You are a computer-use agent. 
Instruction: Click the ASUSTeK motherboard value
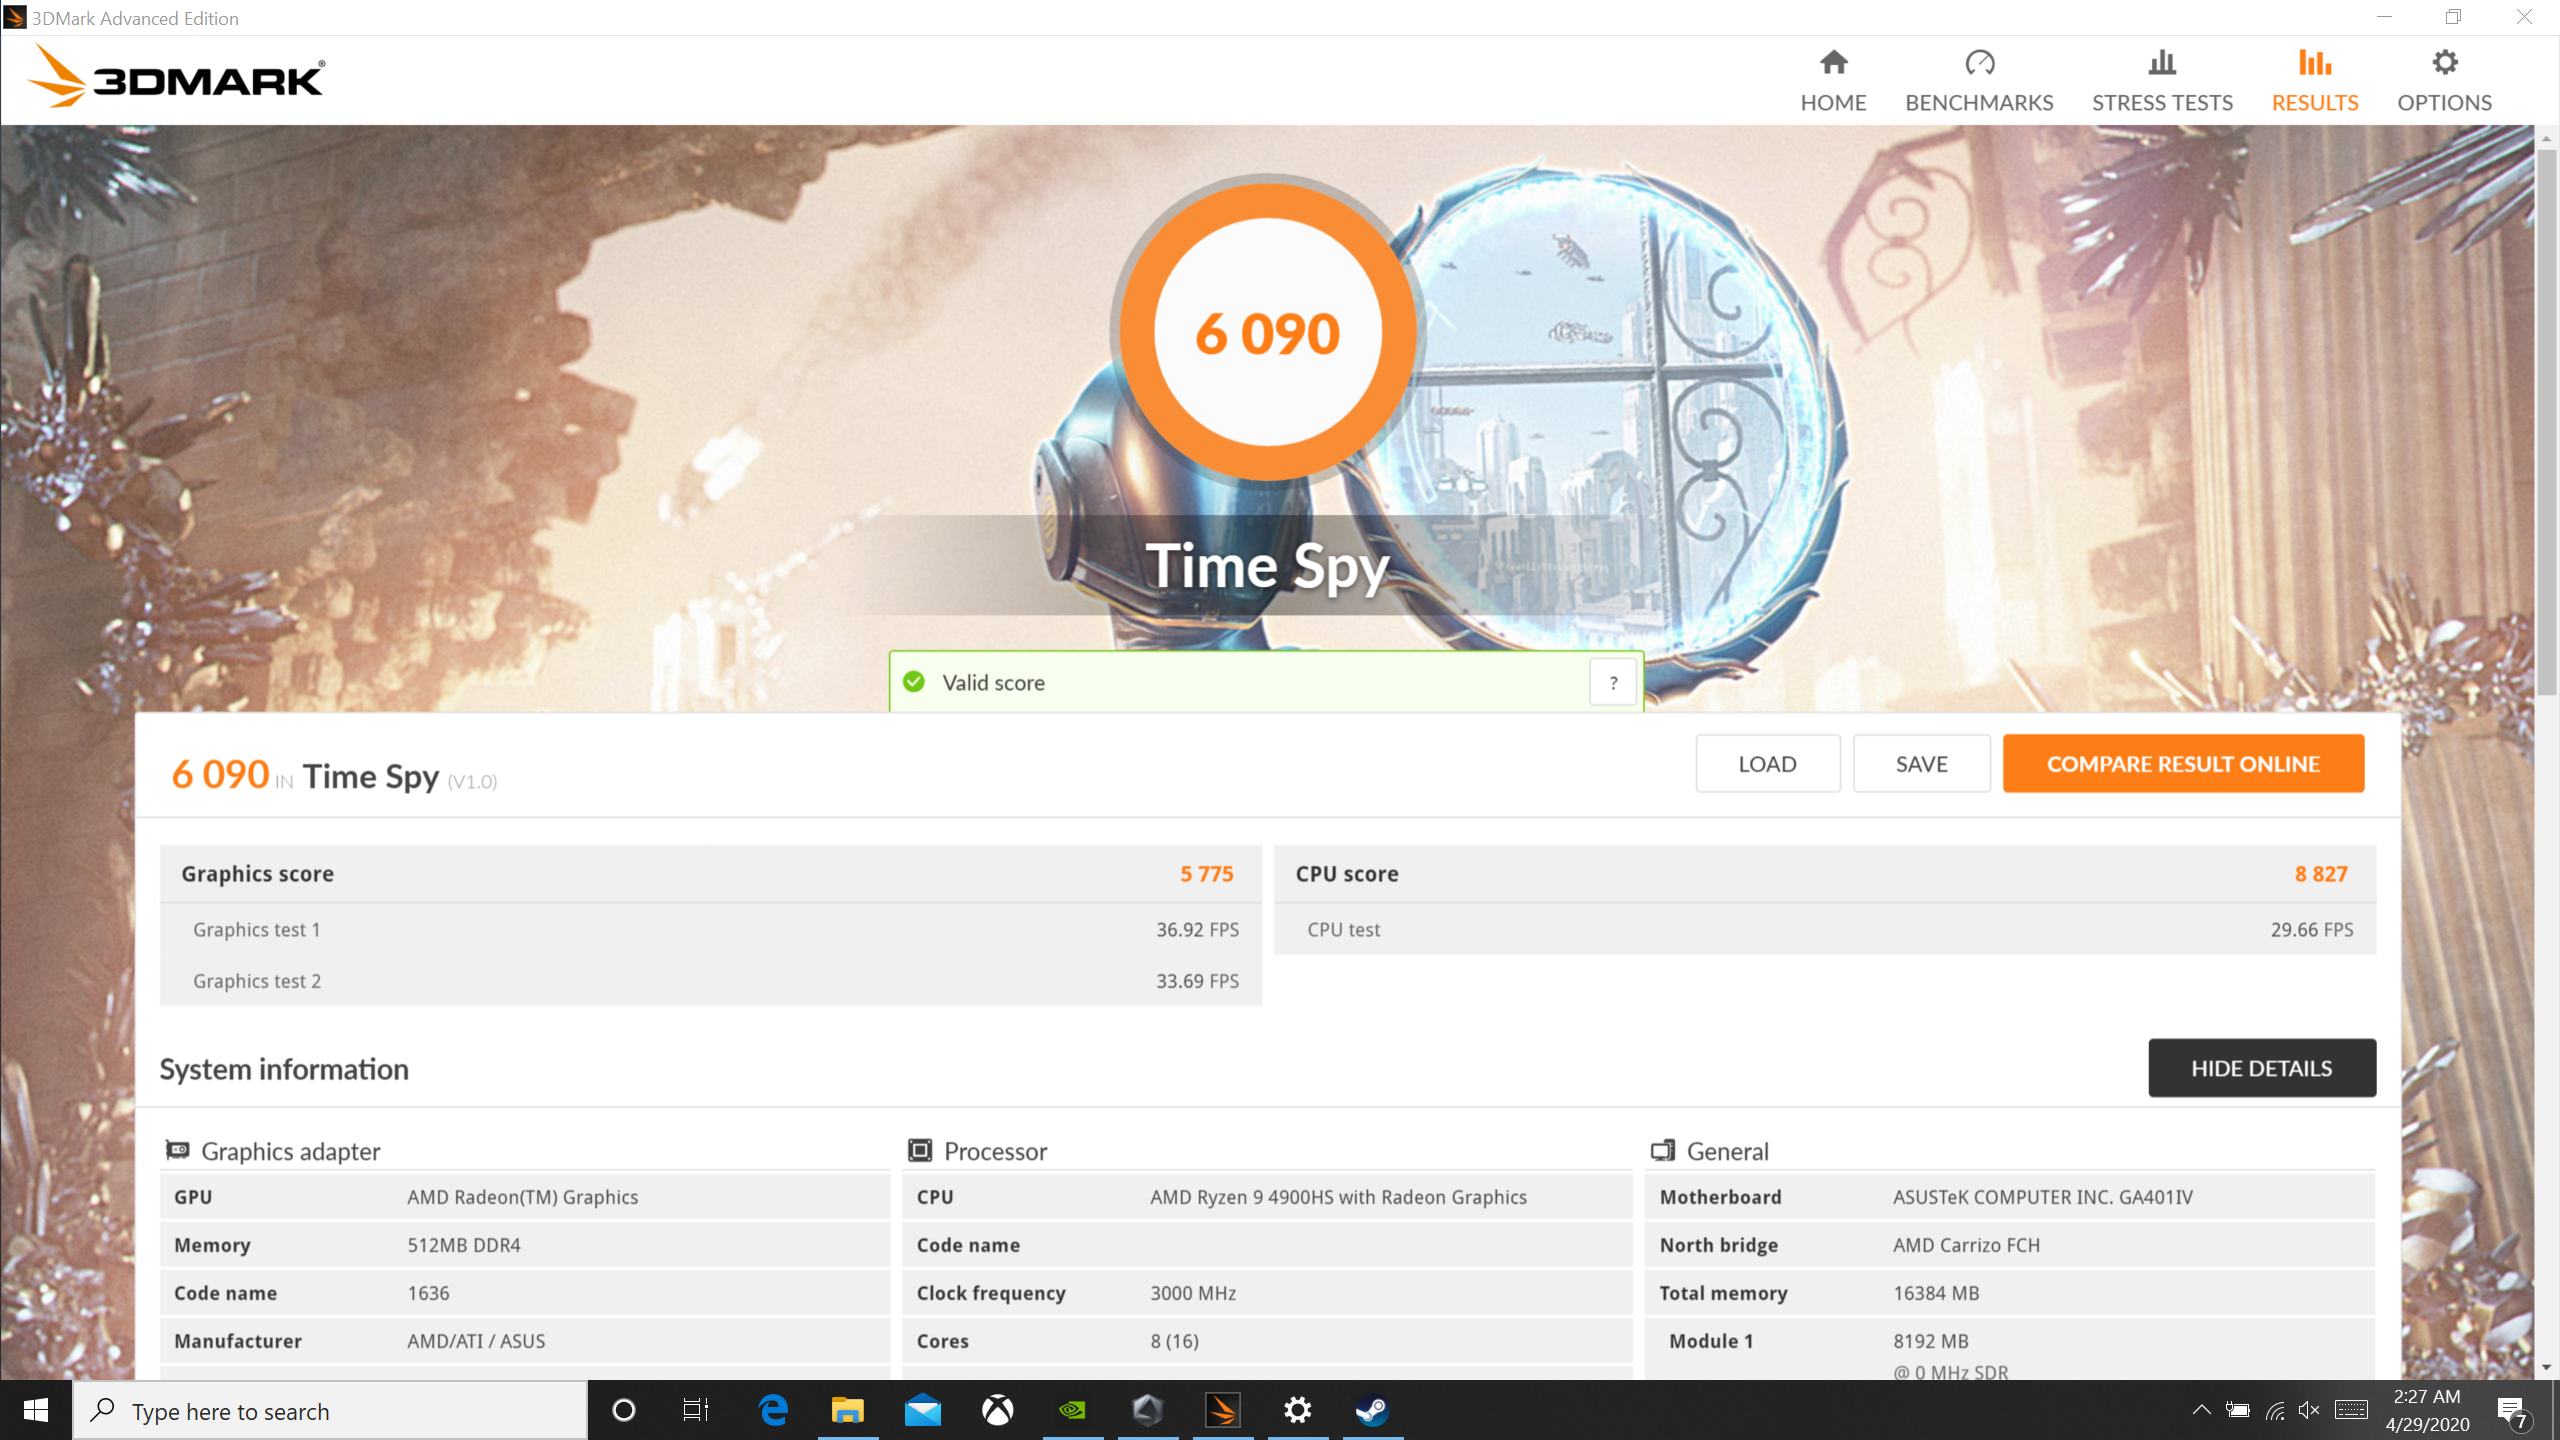coord(2042,1197)
